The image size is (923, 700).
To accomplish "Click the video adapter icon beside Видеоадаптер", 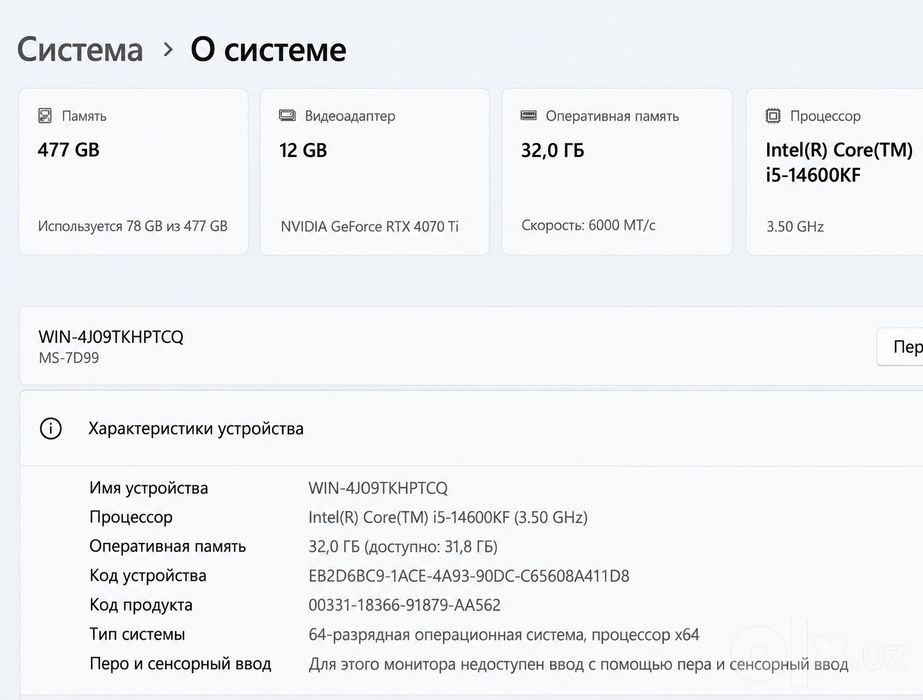I will tap(287, 115).
